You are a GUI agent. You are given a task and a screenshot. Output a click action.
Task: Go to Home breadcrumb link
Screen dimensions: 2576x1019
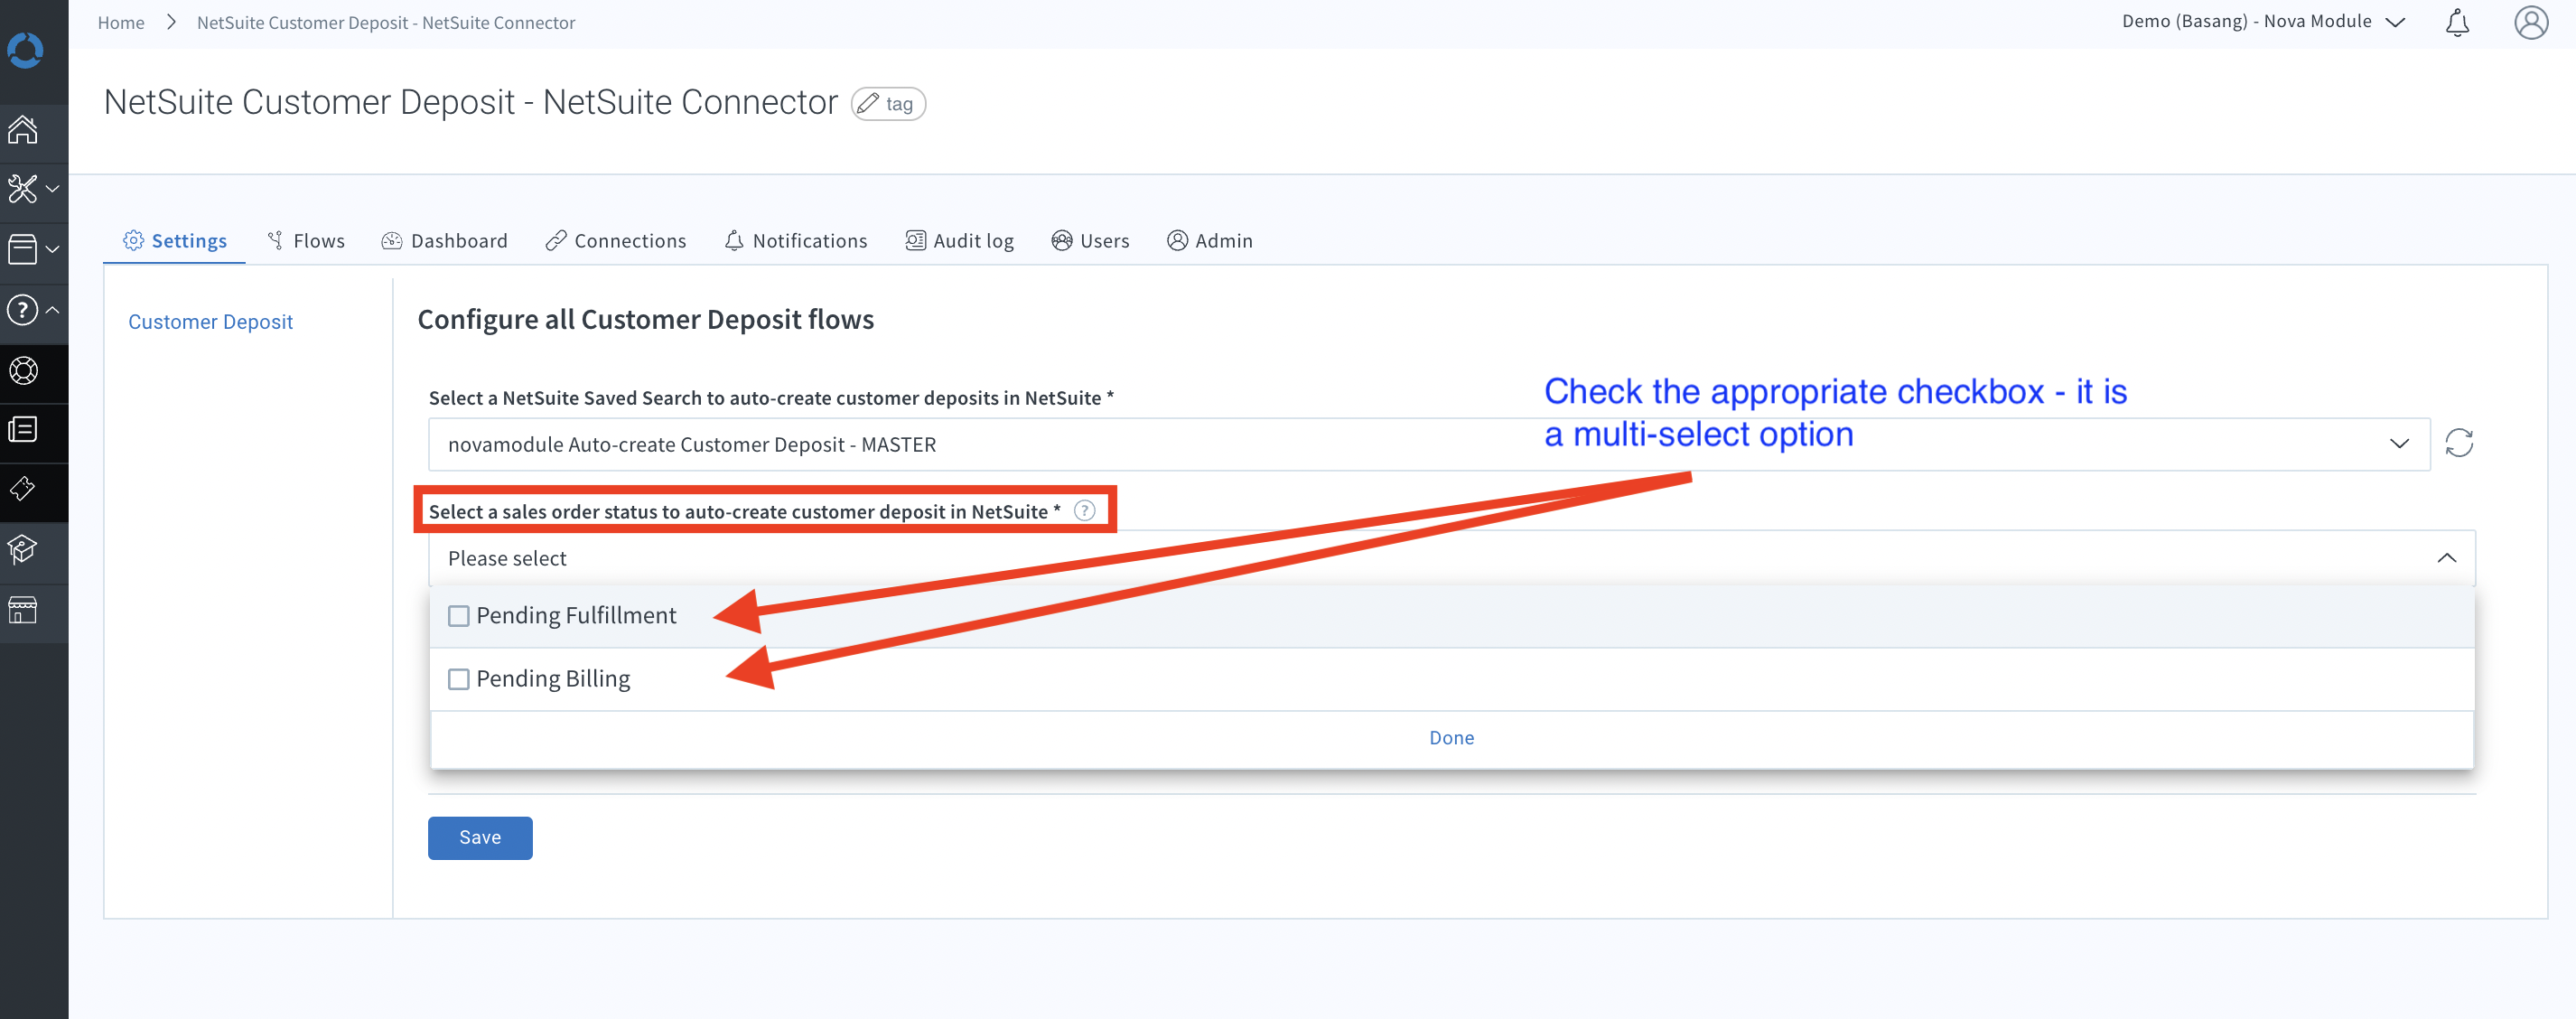coord(121,22)
